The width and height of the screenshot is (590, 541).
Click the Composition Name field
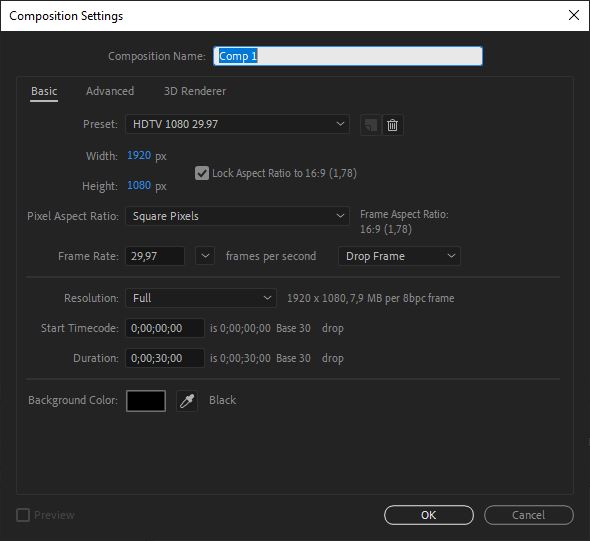tap(348, 56)
